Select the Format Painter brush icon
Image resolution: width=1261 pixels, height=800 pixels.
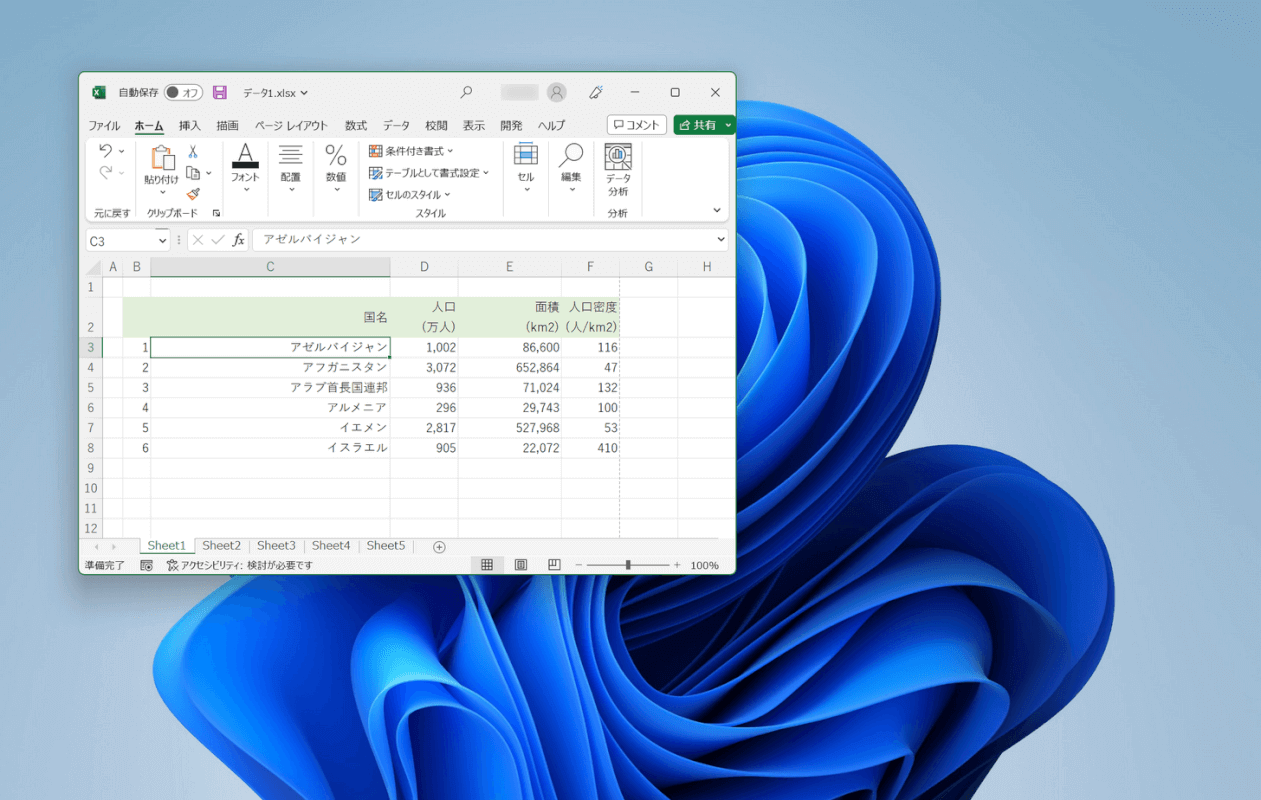(x=193, y=194)
